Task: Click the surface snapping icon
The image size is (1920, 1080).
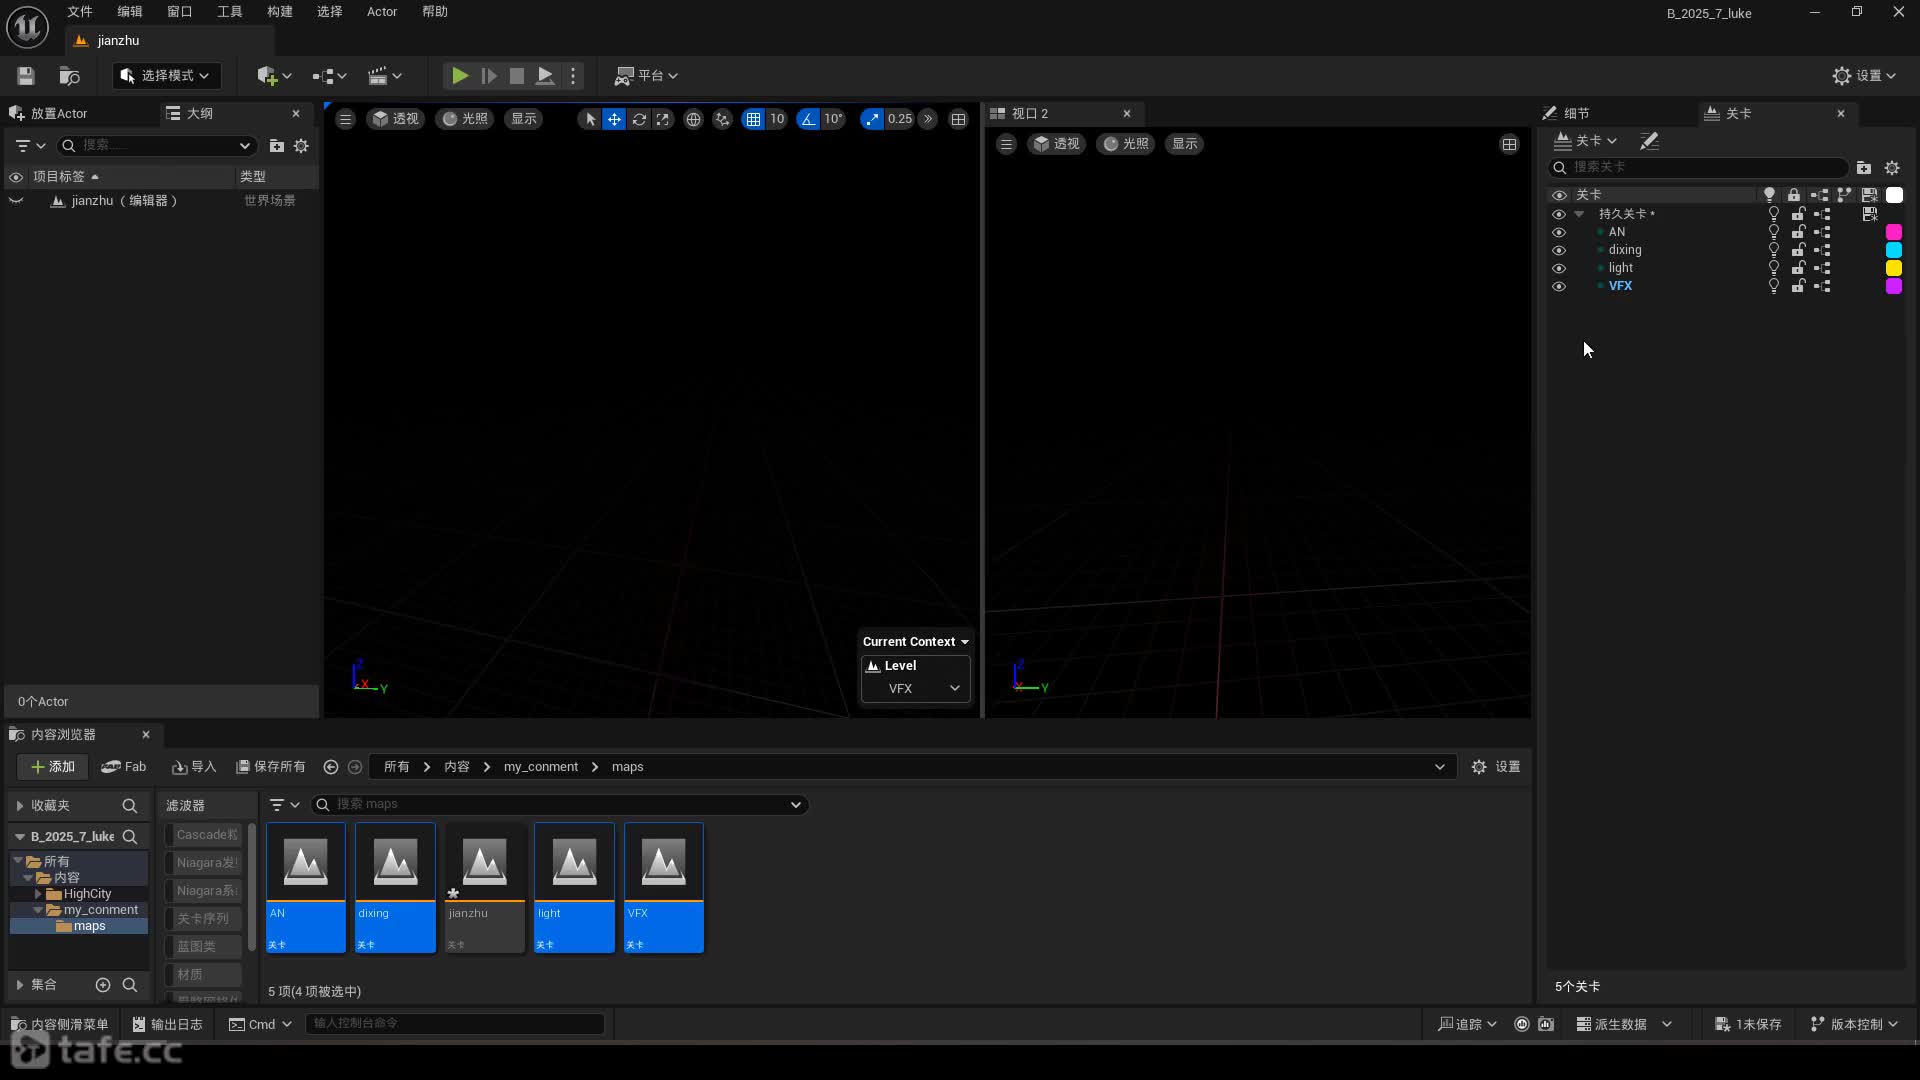Action: [x=722, y=119]
